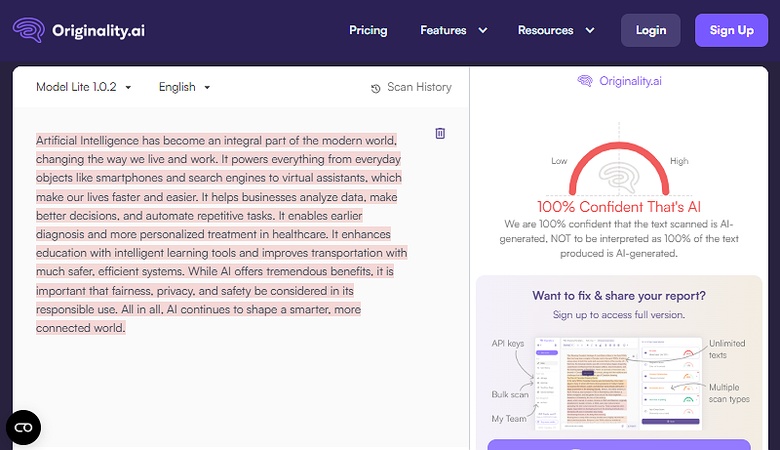This screenshot has height=450, width=780.
Task: Open the round CO widget at bottom-left
Action: 23,427
